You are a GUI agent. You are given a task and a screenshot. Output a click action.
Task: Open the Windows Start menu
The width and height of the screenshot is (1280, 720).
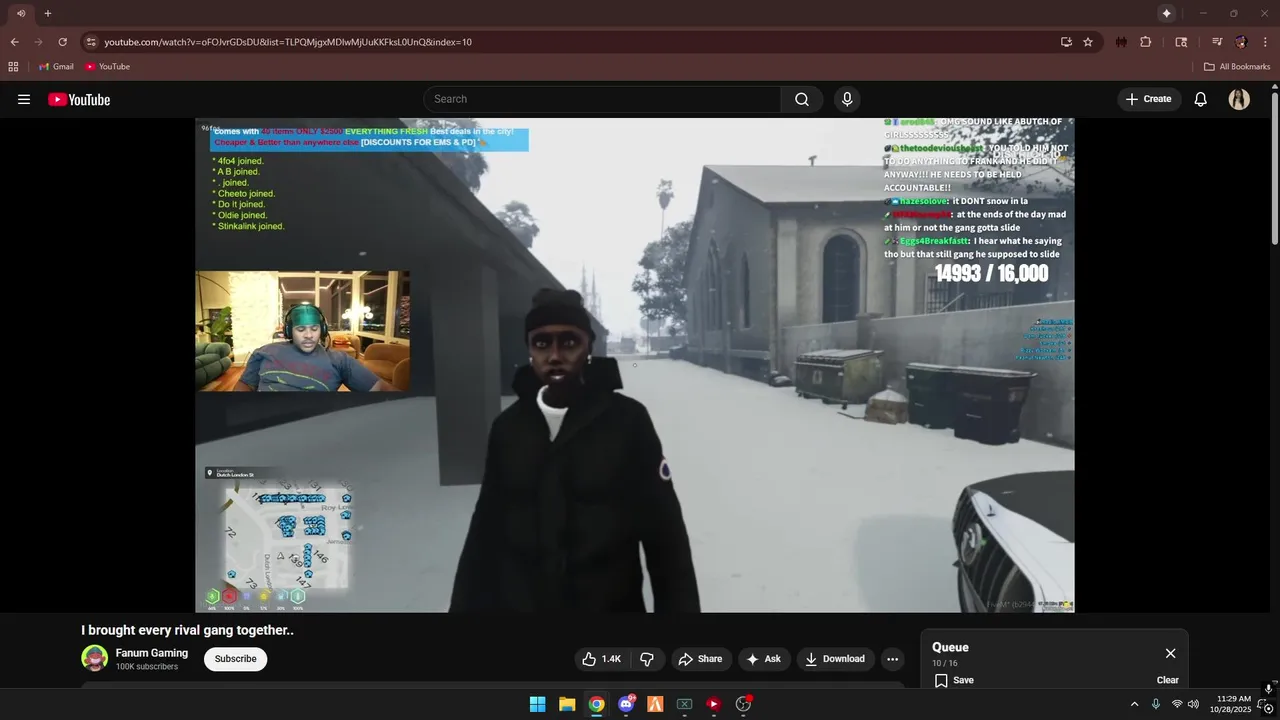[x=537, y=704]
